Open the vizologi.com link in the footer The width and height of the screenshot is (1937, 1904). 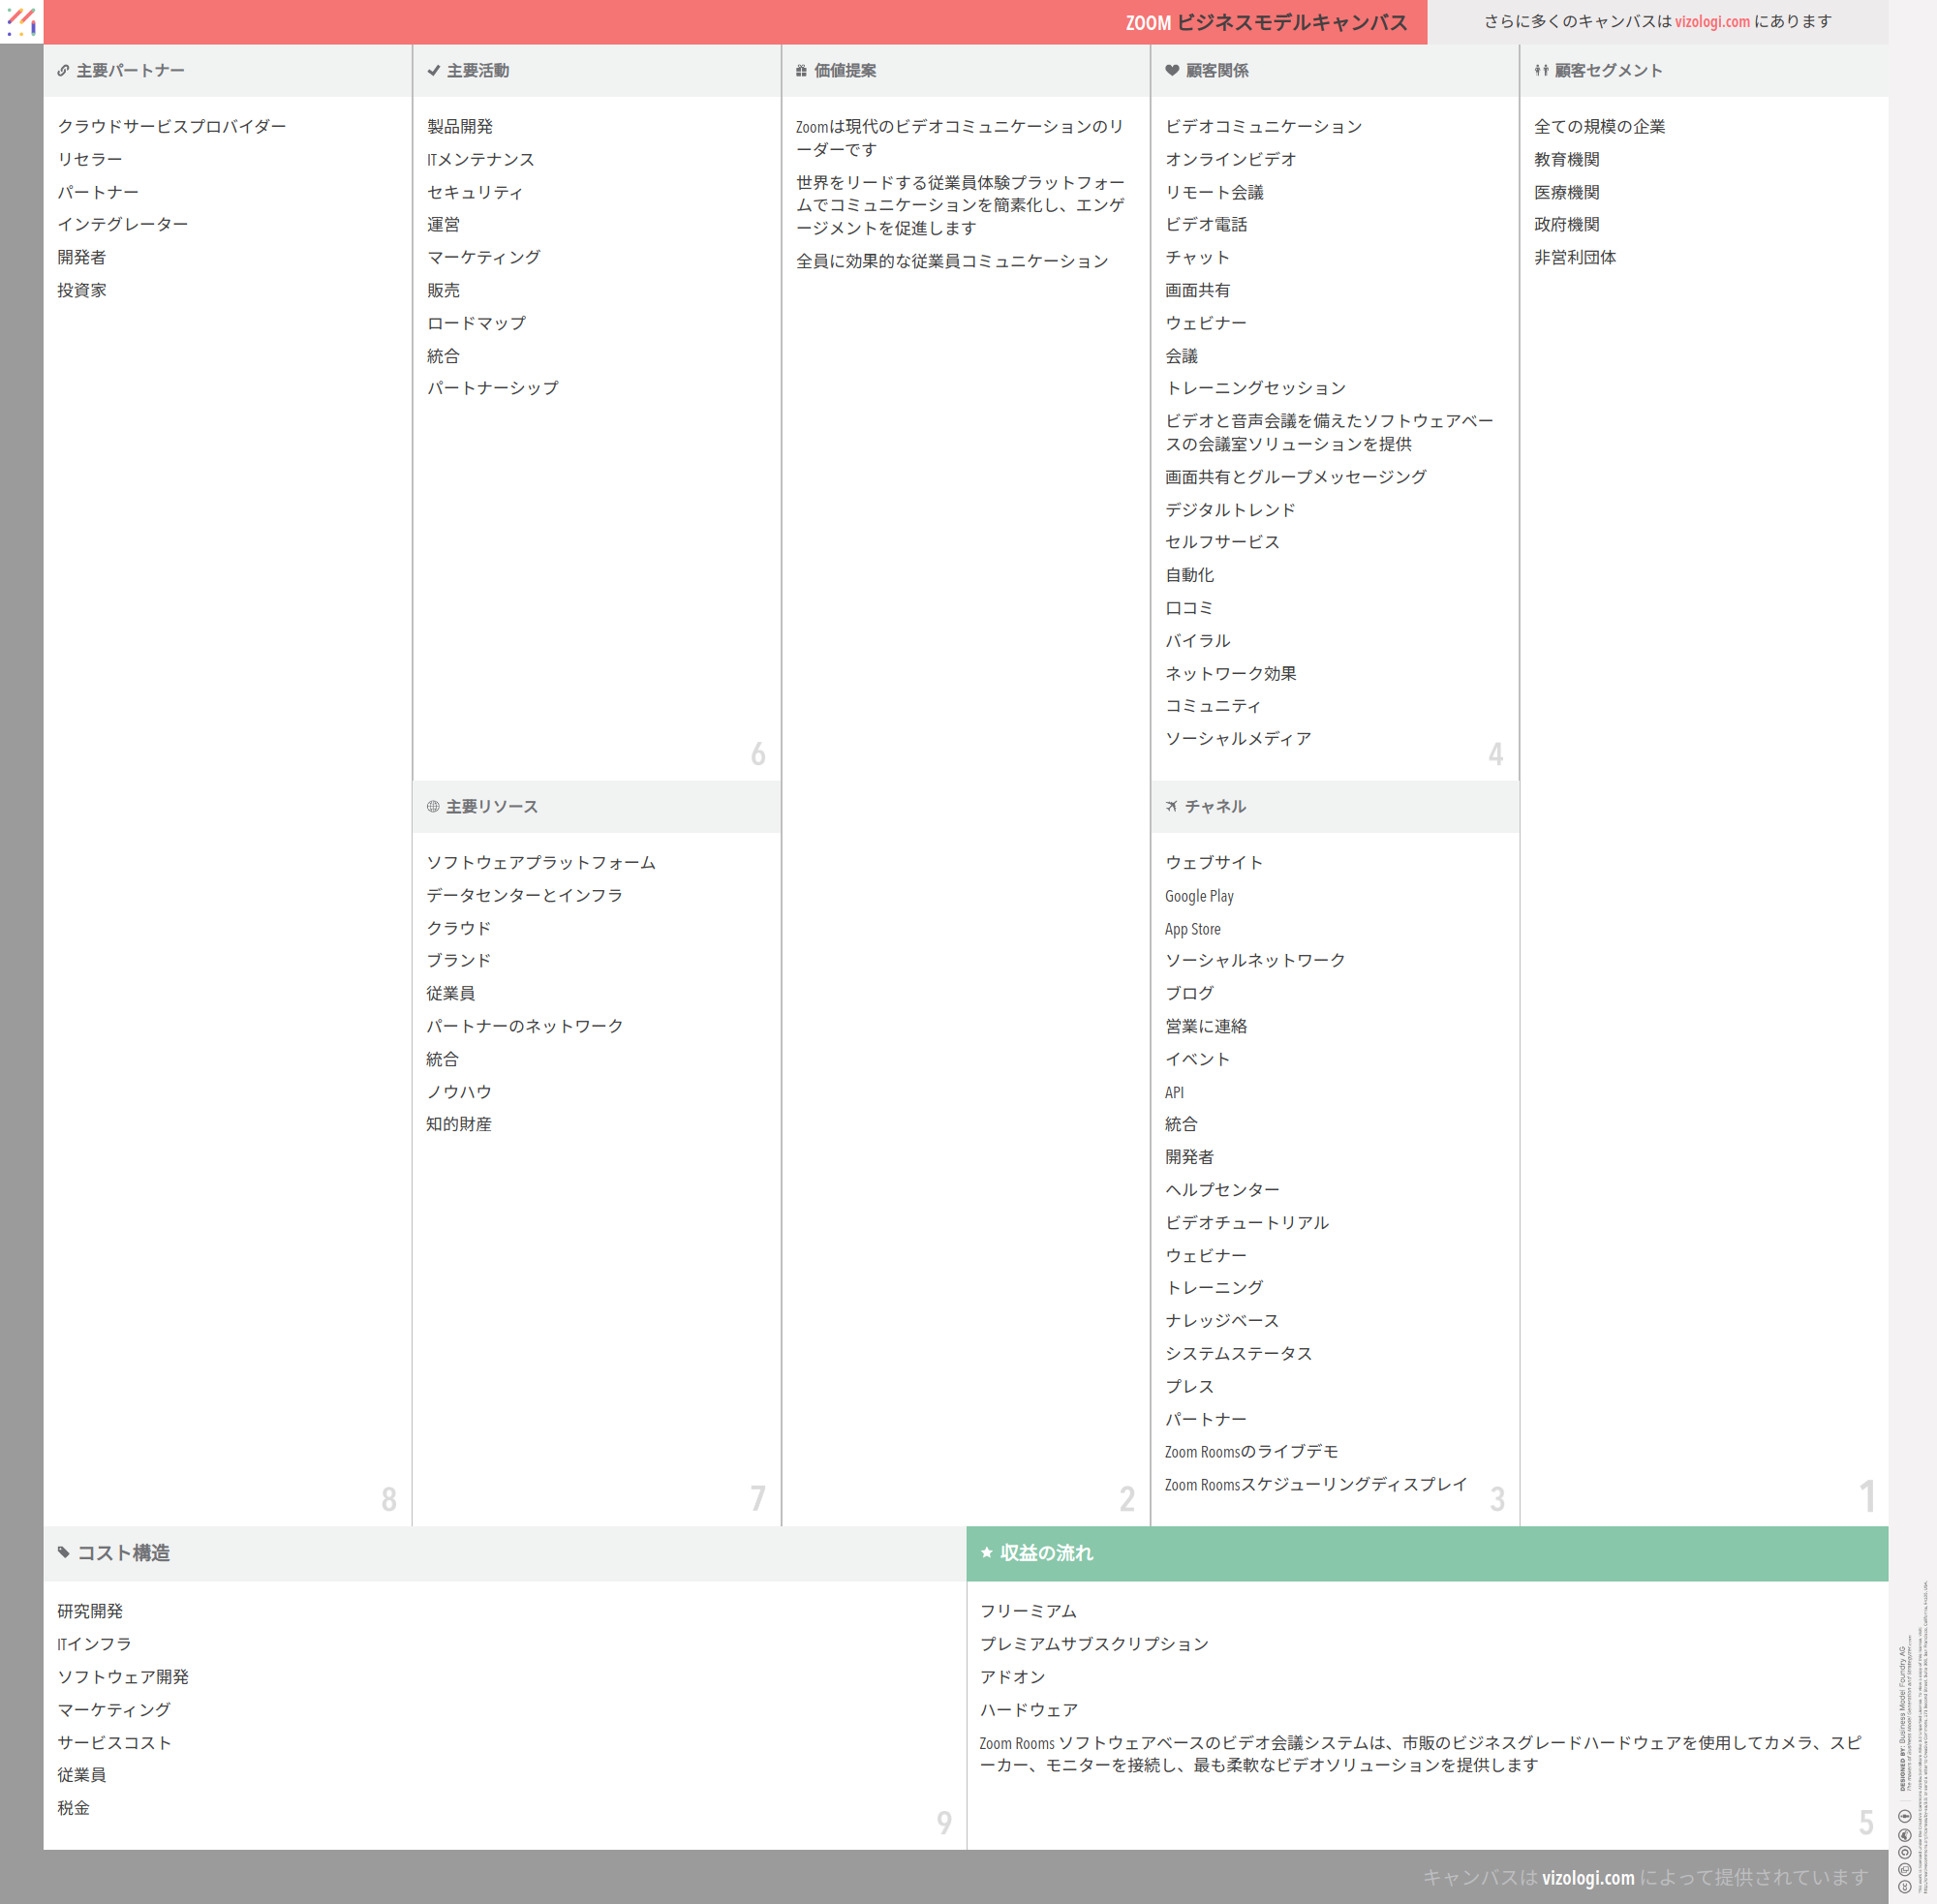[1587, 1877]
